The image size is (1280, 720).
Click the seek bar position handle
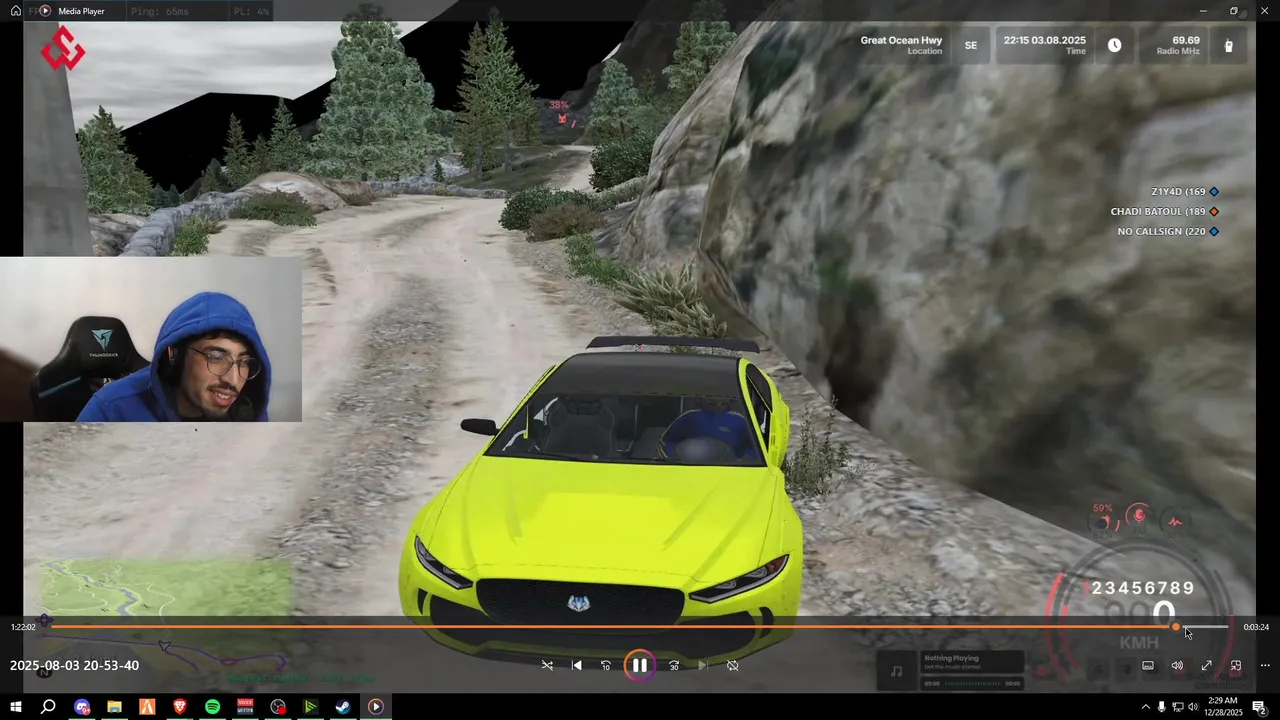point(1177,627)
